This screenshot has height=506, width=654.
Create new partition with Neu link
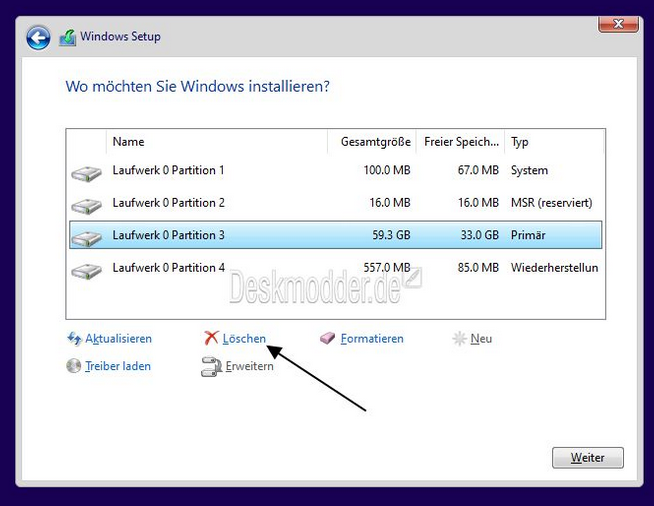click(x=481, y=339)
